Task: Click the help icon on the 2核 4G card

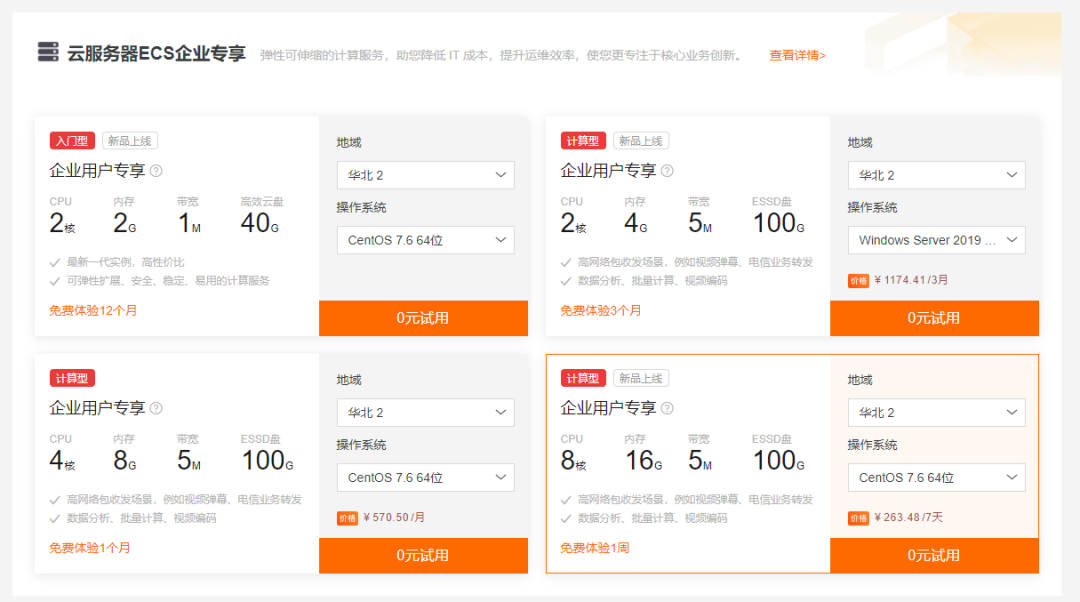Action: click(667, 171)
